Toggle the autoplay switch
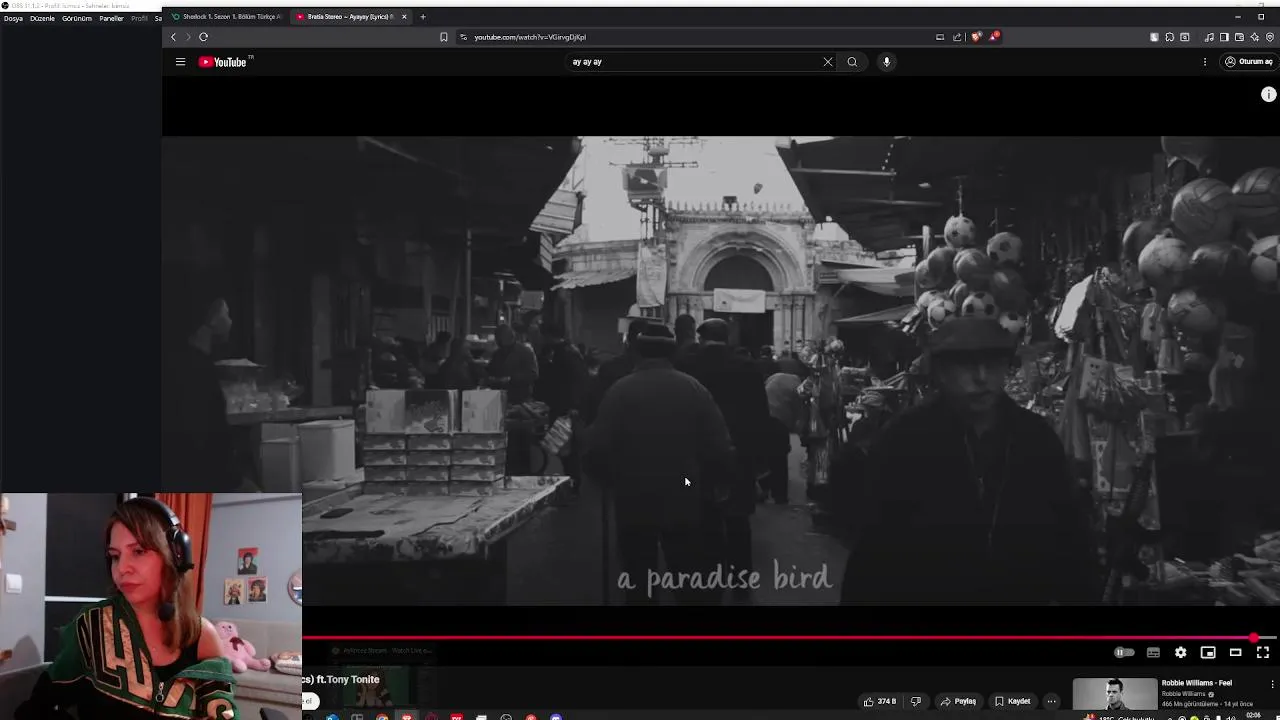Image resolution: width=1280 pixels, height=720 pixels. tap(1125, 652)
